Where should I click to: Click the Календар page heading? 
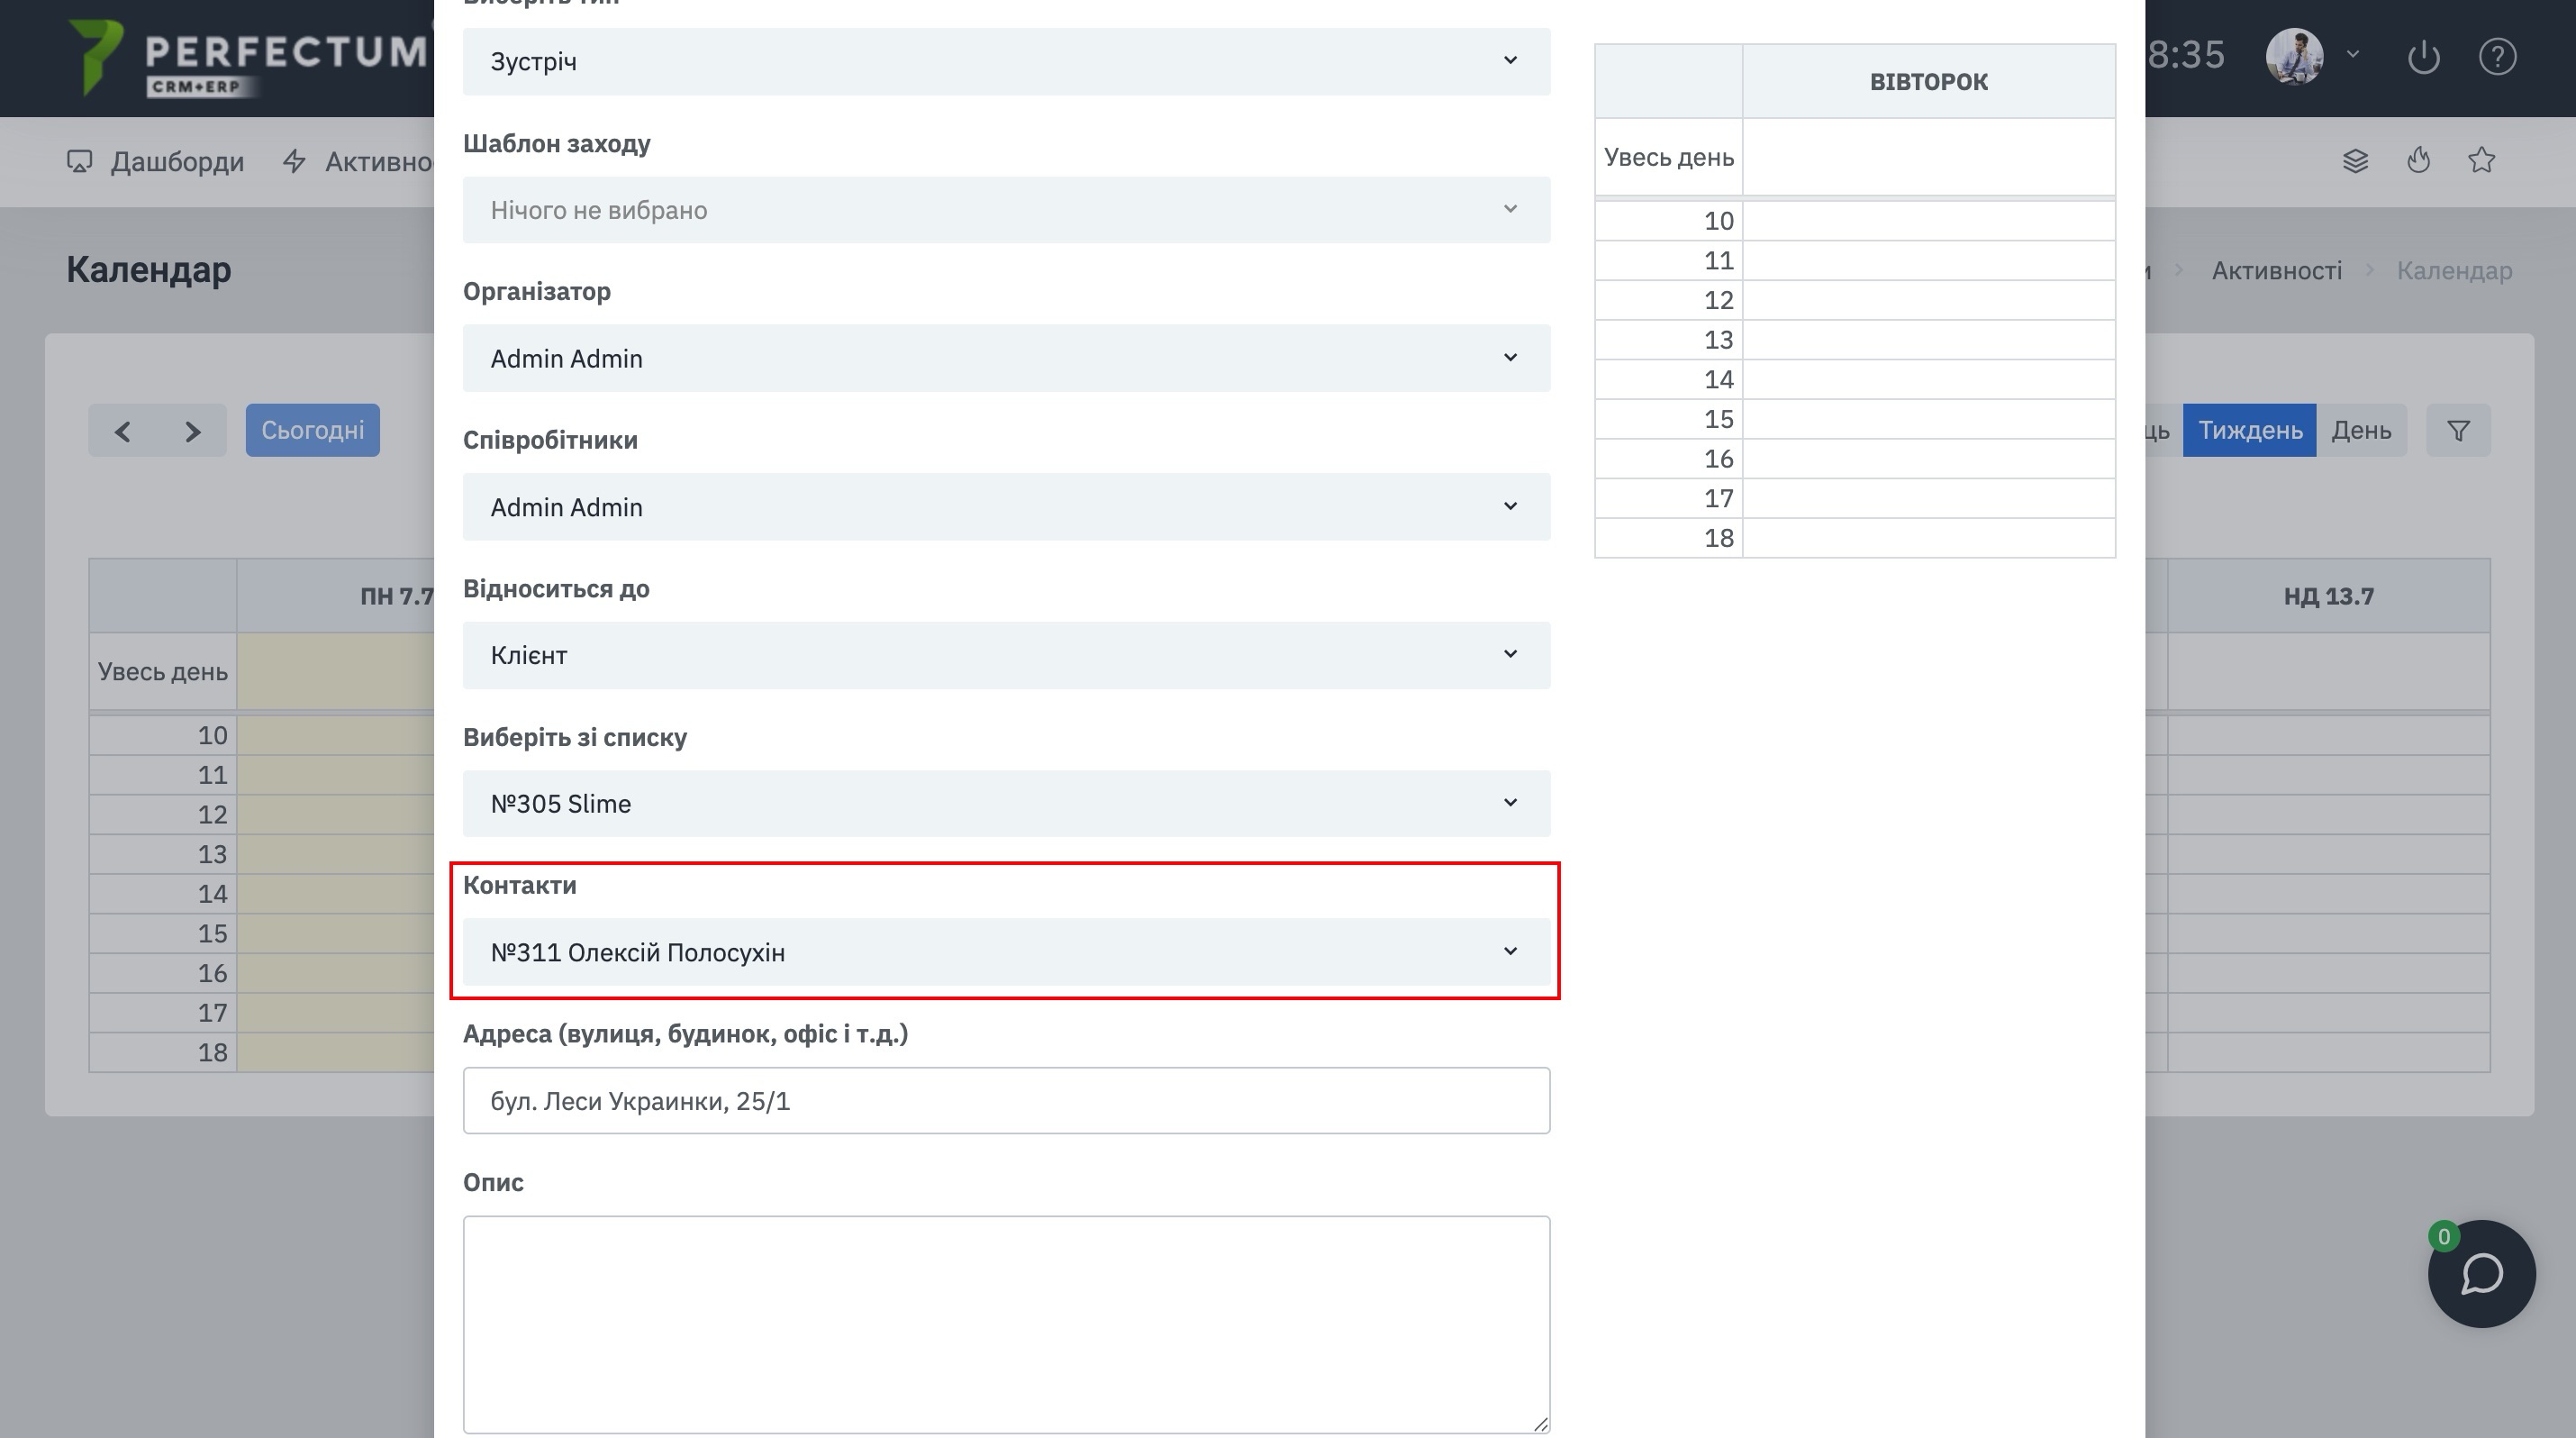click(149, 270)
